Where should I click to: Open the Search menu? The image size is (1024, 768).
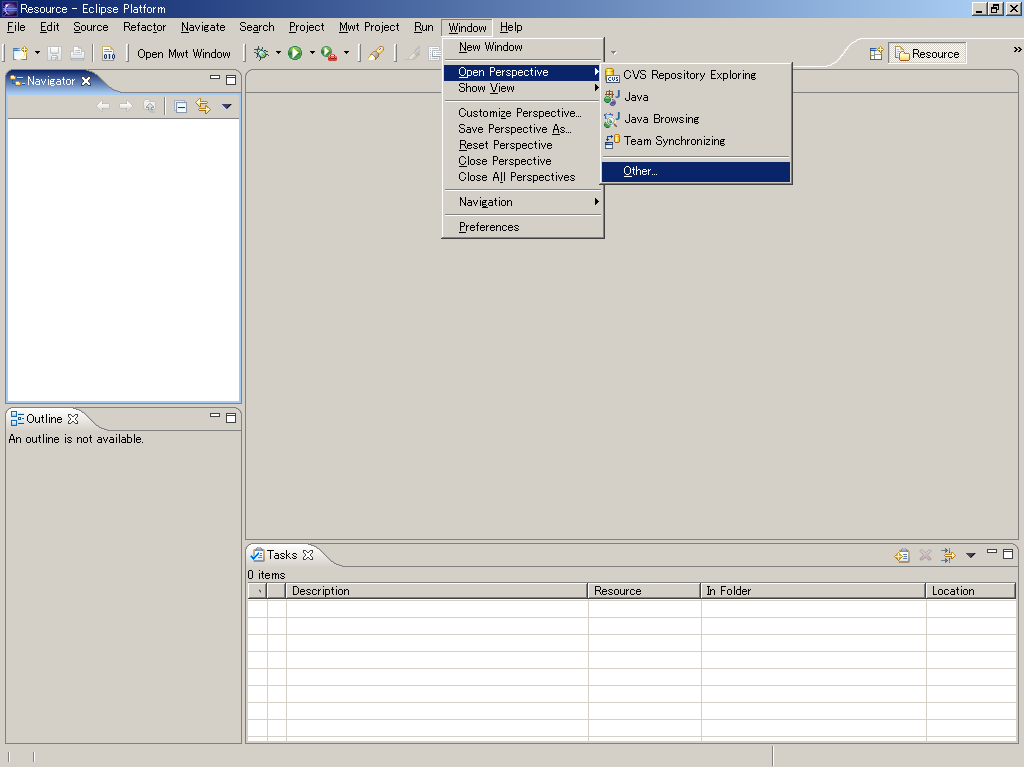pos(257,27)
